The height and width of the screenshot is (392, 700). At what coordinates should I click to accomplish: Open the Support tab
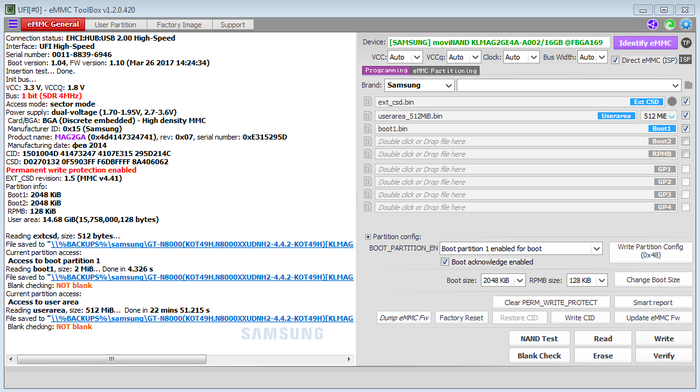pyautogui.click(x=233, y=25)
